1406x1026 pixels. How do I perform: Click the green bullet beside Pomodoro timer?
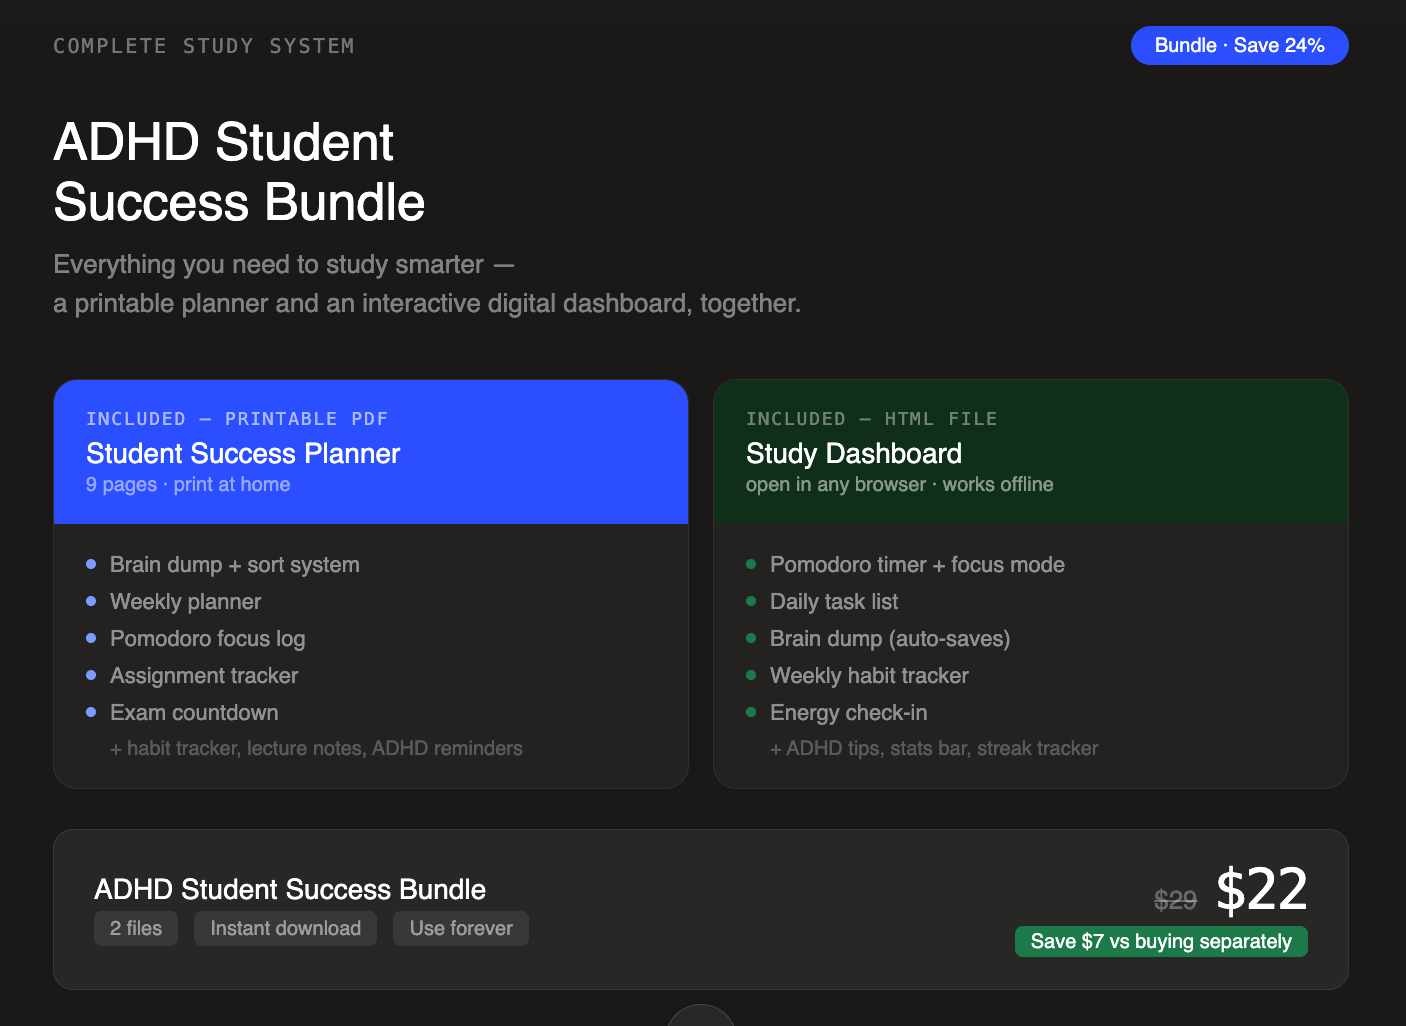coord(751,564)
